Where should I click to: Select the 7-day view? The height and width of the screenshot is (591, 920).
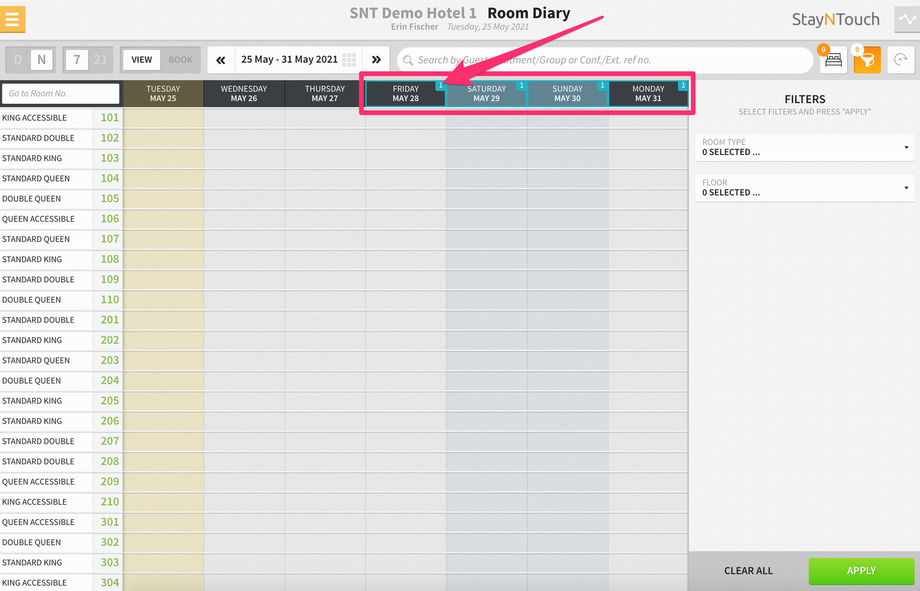point(77,60)
